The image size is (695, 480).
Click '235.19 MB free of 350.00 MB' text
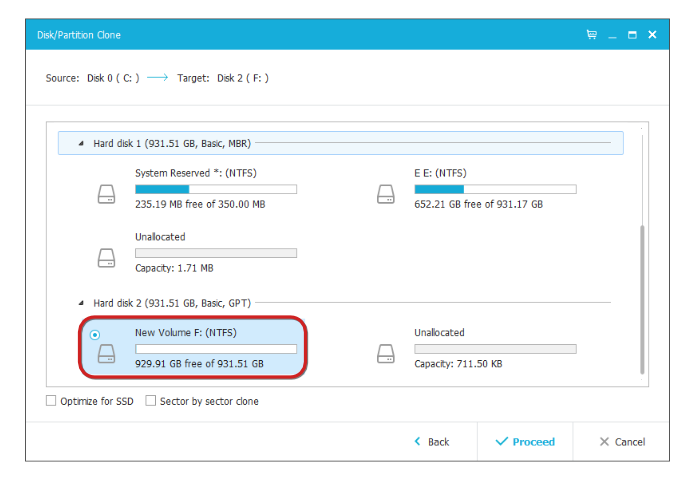pyautogui.click(x=200, y=204)
